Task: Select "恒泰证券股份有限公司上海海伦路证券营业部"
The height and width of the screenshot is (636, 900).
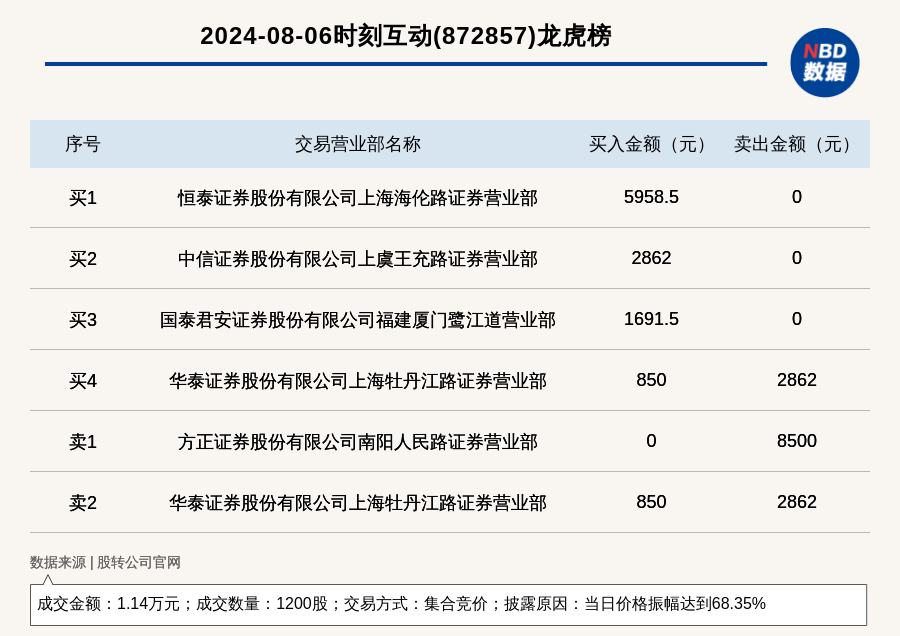Action: point(358,198)
